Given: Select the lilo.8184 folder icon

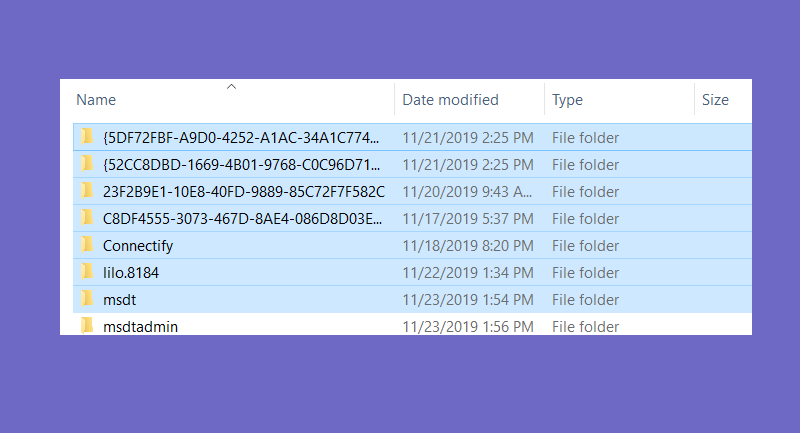Looking at the screenshot, I should point(87,272).
